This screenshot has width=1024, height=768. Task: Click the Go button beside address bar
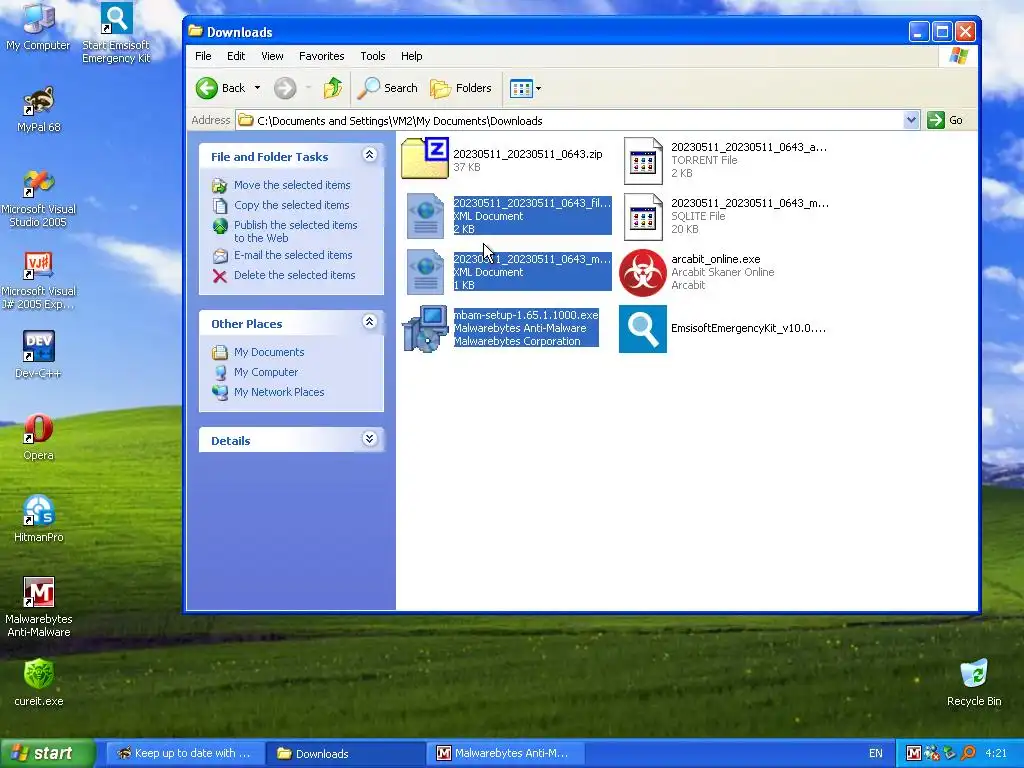[946, 120]
